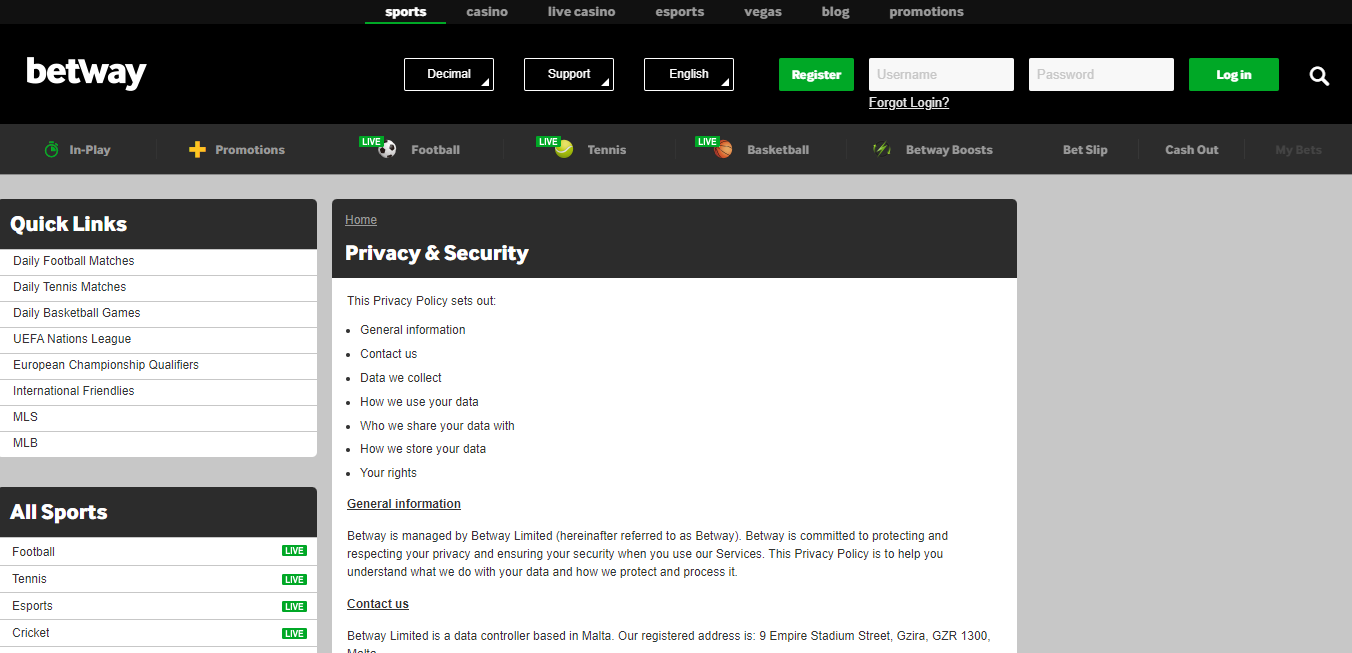The image size is (1352, 653).
Task: Expand the Decimal odds format dropdown
Action: coord(449,74)
